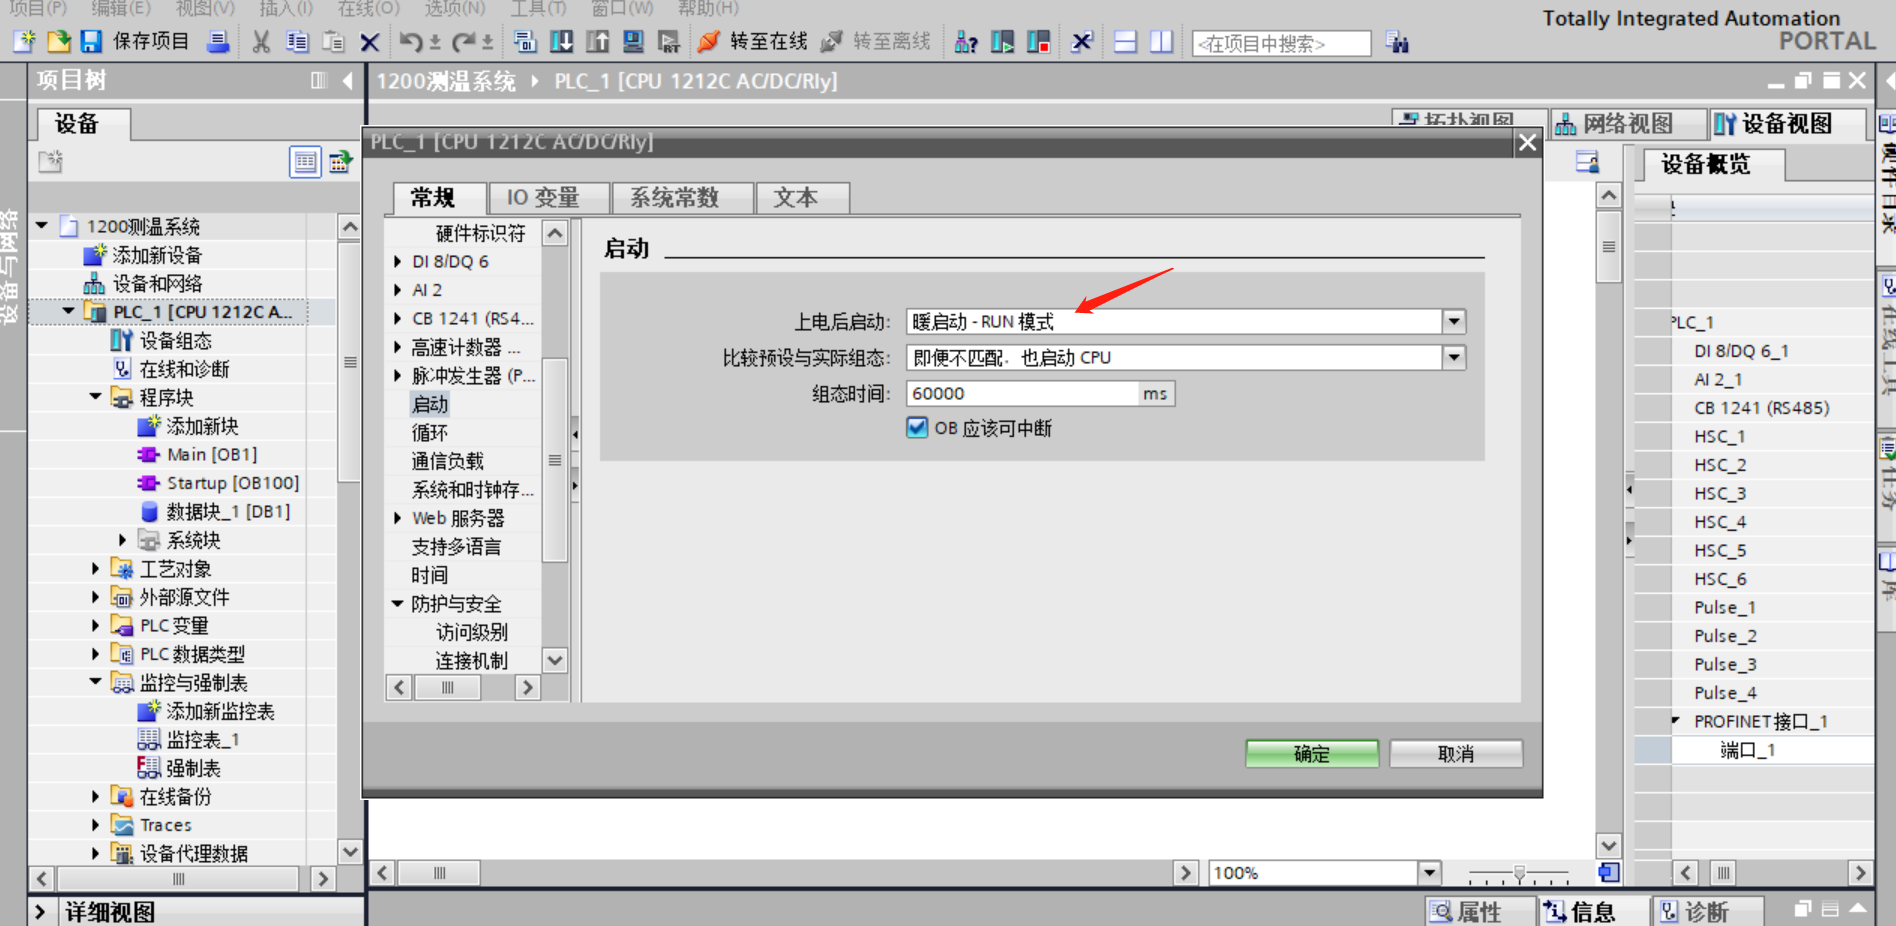Image resolution: width=1896 pixels, height=926 pixels.
Task: Click the open project folder icon
Action: click(58, 41)
